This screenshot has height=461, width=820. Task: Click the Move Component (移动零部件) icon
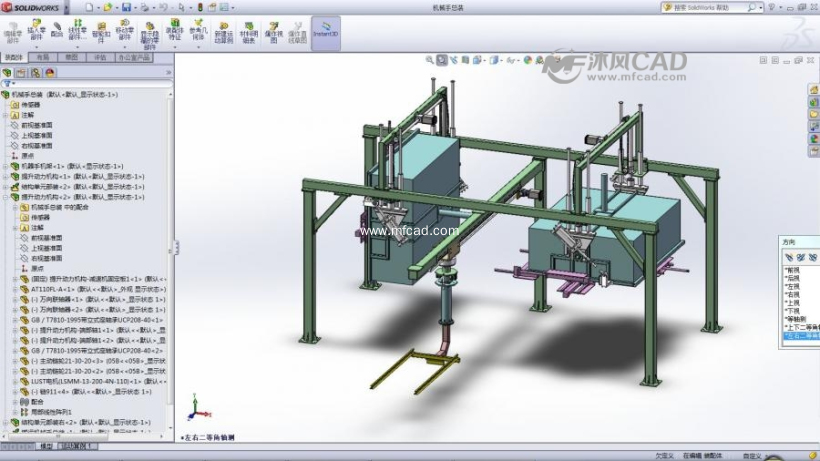pyautogui.click(x=125, y=31)
